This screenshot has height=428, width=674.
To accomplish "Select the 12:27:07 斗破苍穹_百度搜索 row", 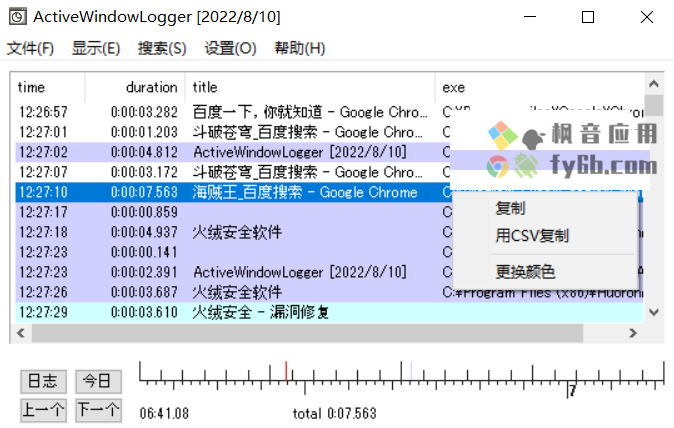I will (x=329, y=172).
